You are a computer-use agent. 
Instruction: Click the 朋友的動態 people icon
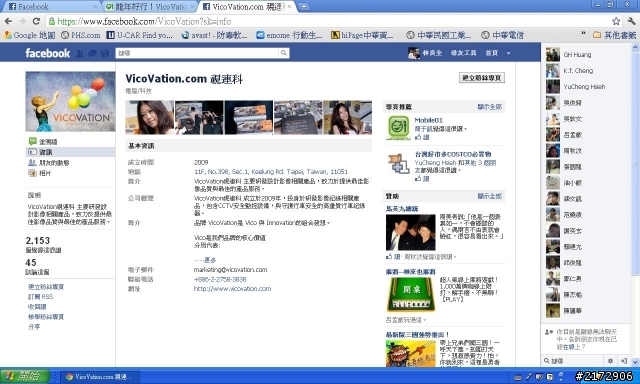click(x=32, y=162)
